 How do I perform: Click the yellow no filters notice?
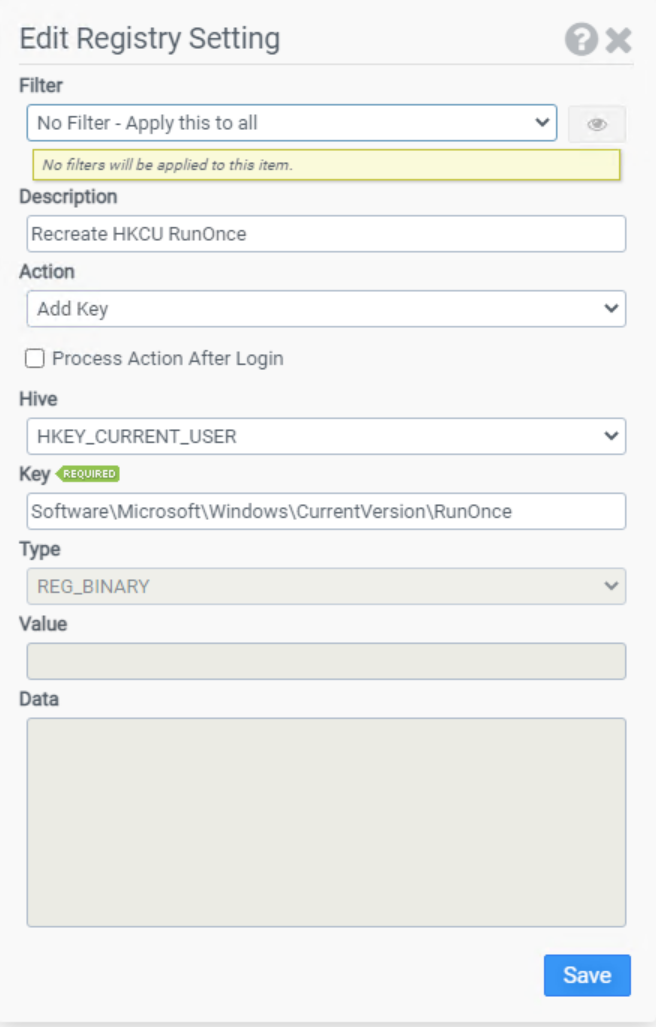326,164
